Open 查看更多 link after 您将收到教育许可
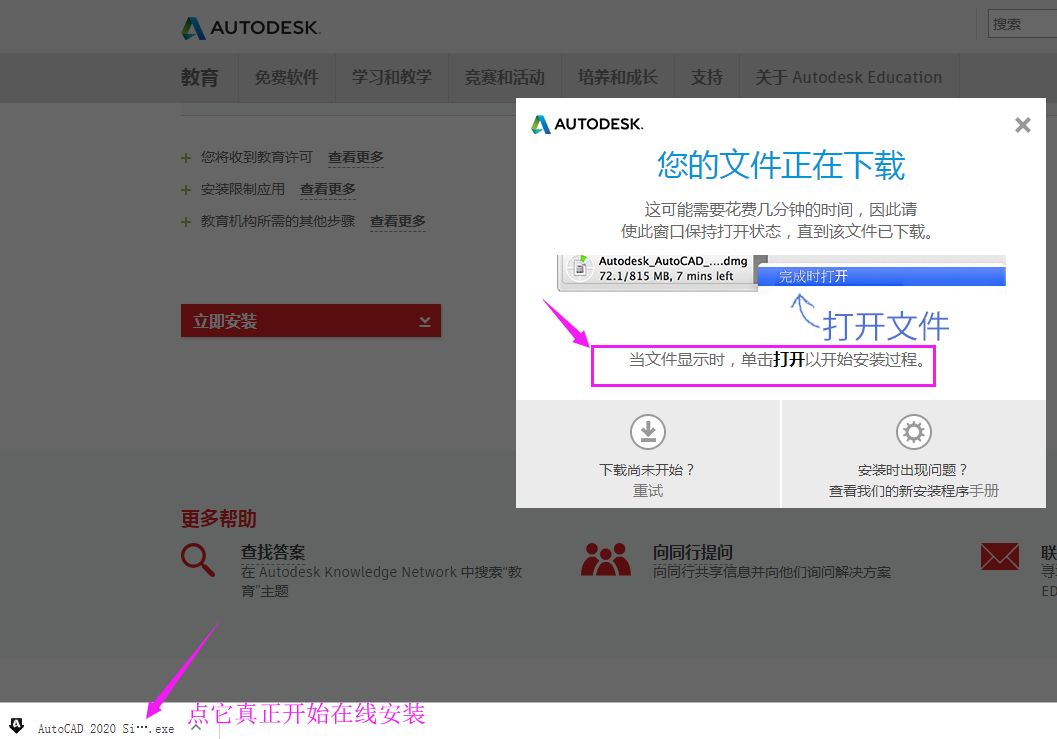 355,157
